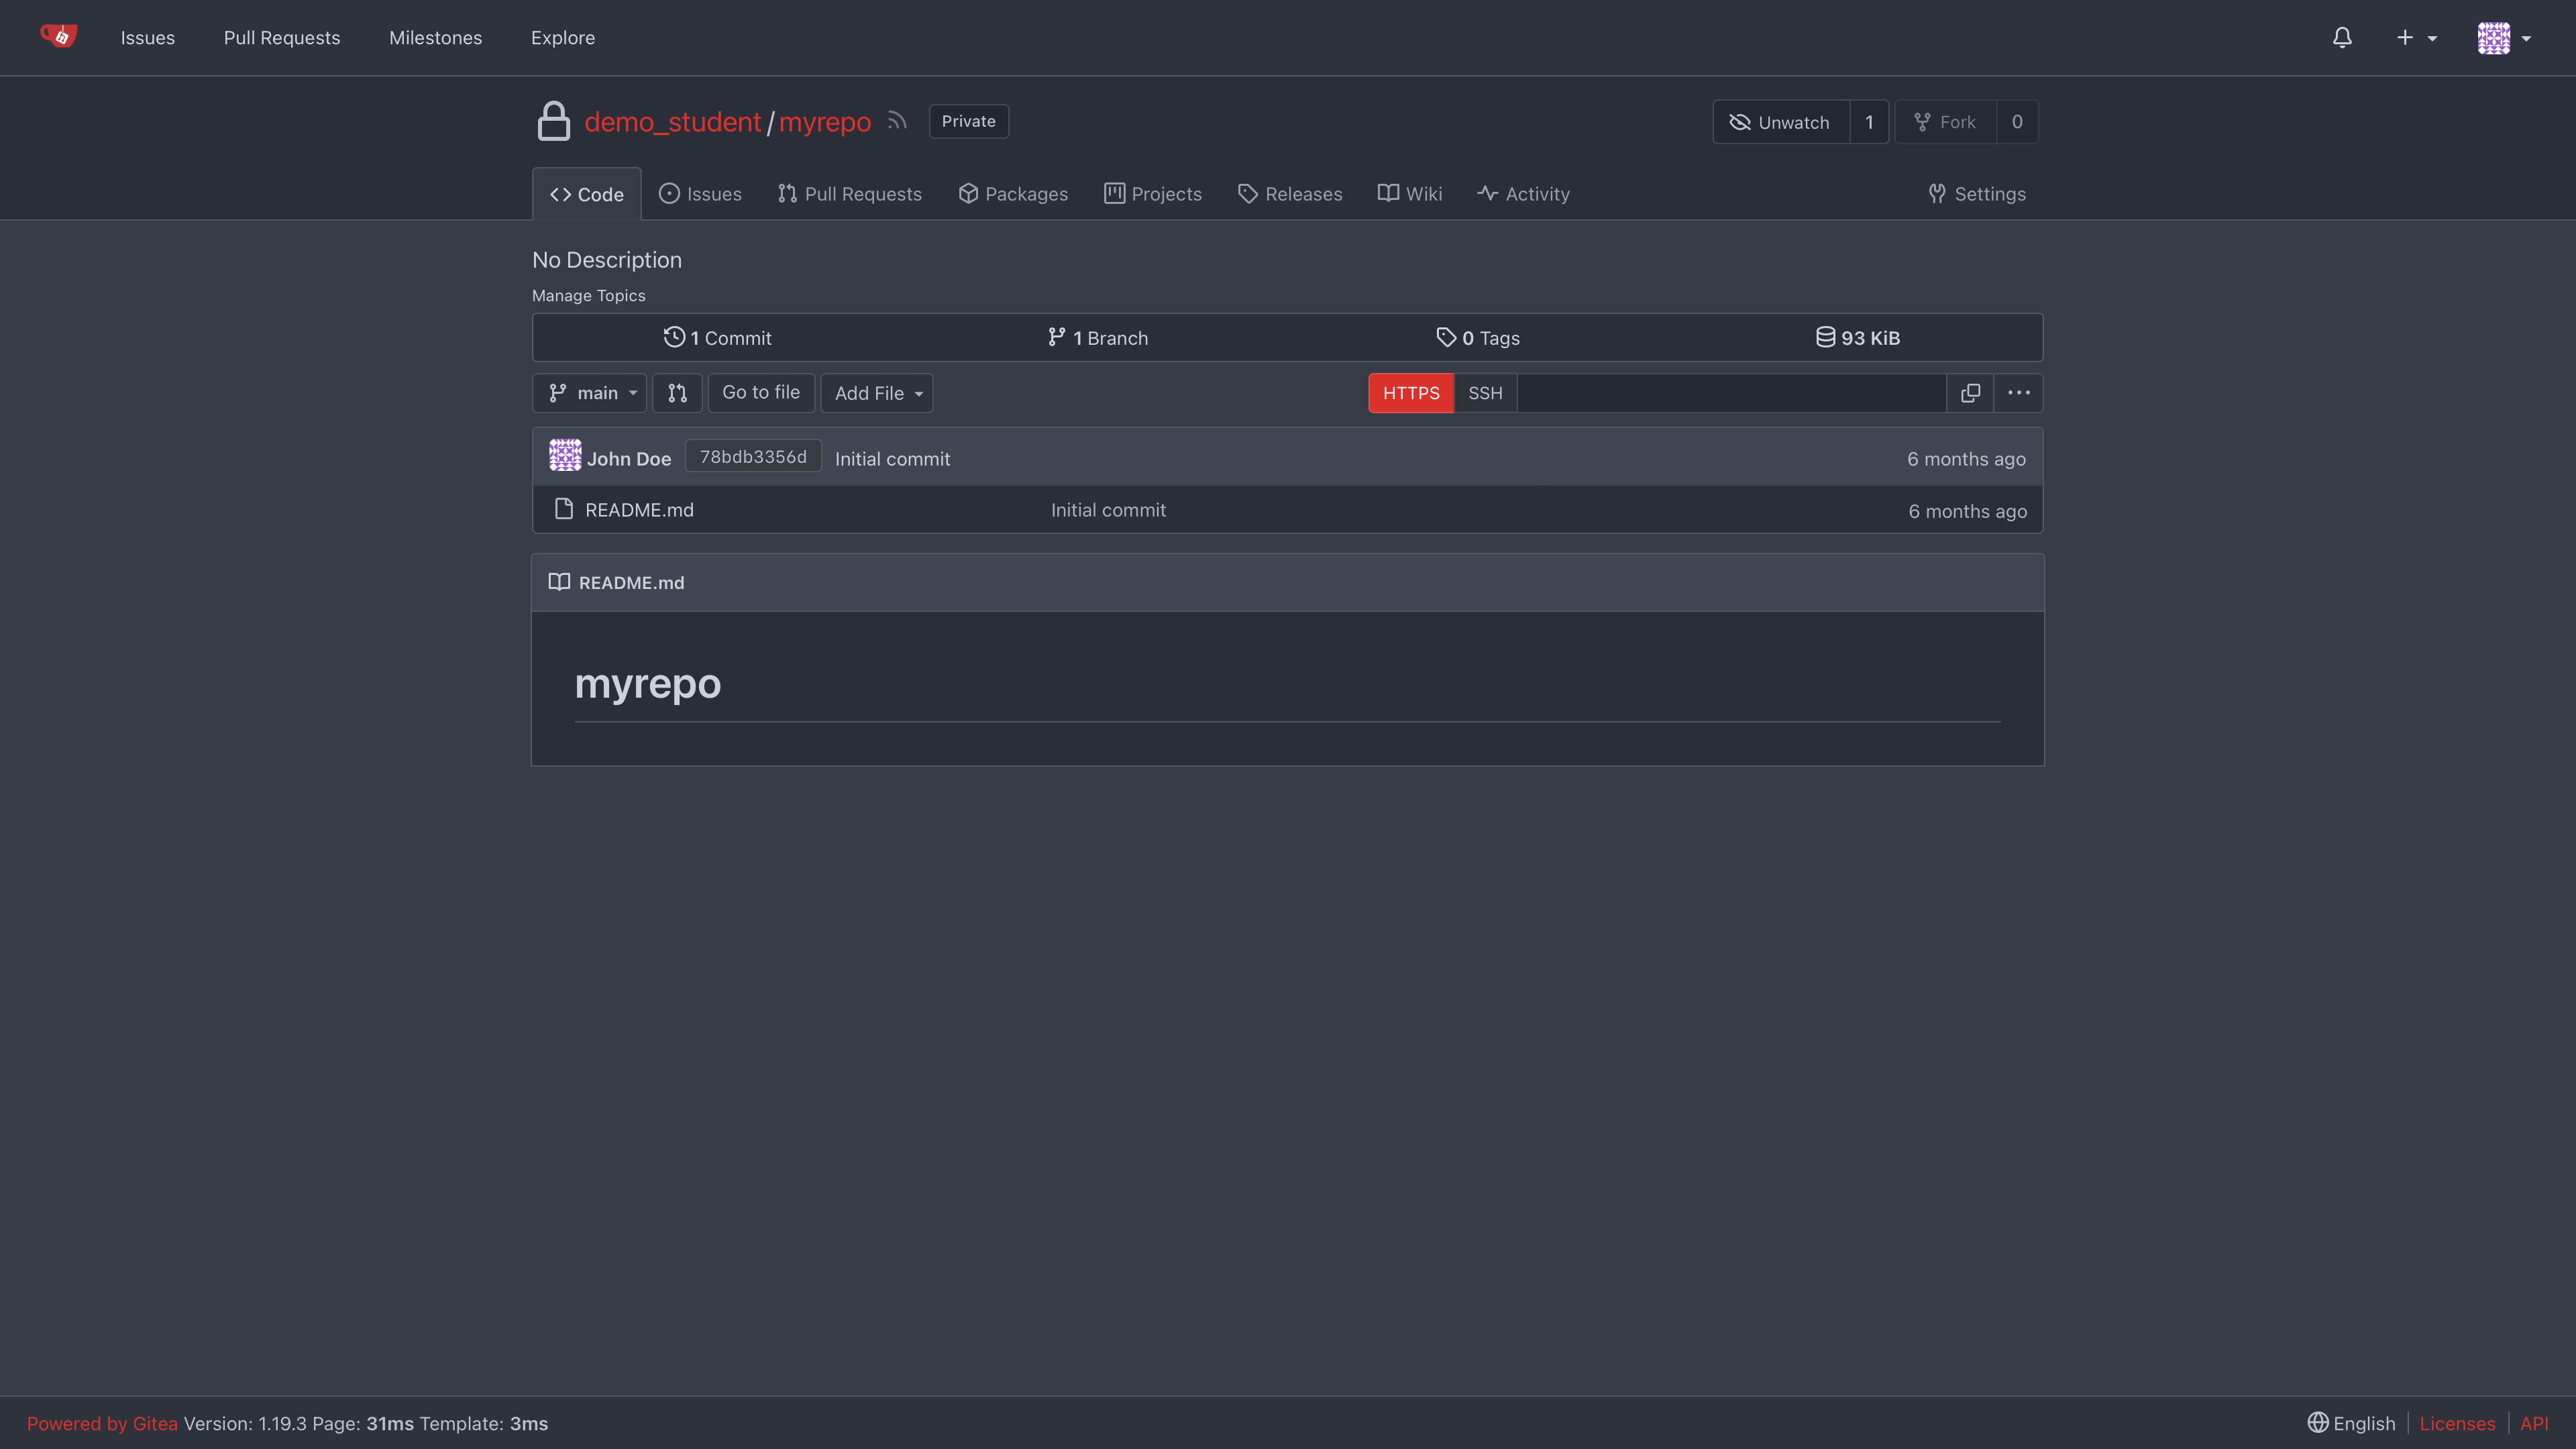2576x1449 pixels.
Task: Open commit 78bdb3356d link
Action: [753, 457]
